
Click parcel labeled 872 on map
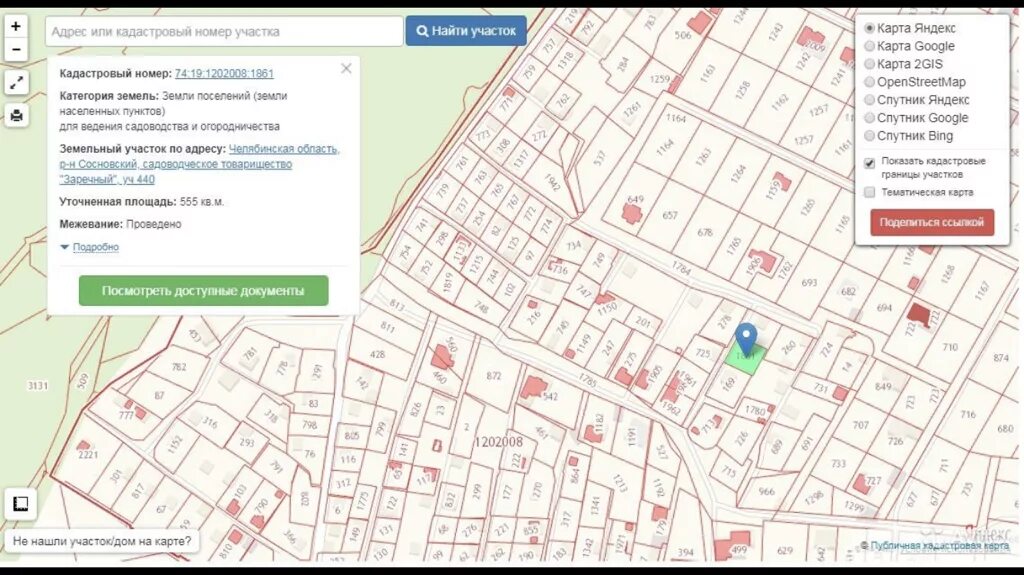tap(494, 376)
